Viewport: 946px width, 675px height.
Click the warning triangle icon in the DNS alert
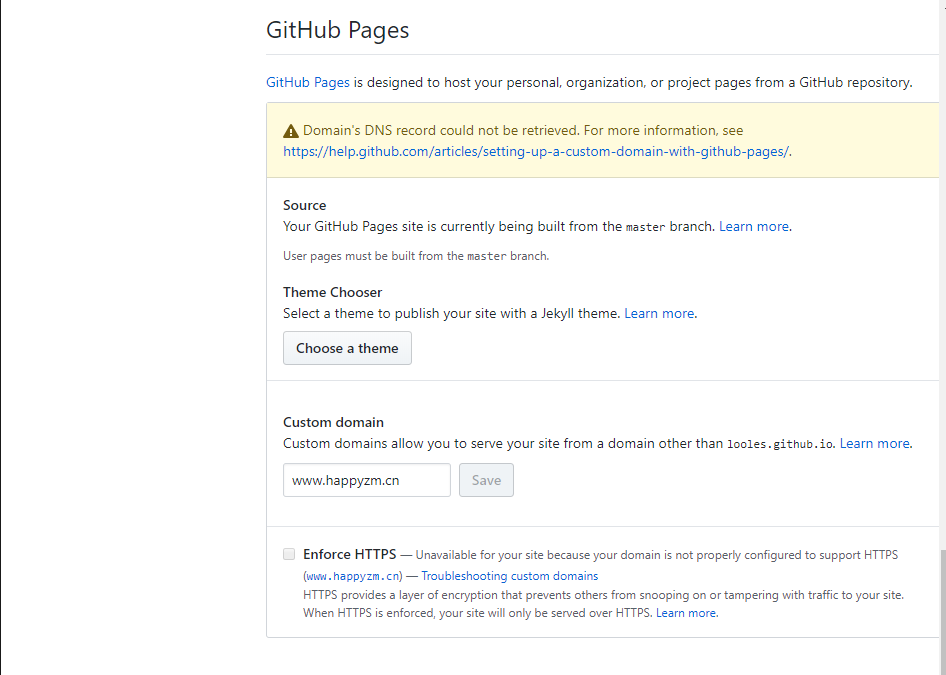(291, 131)
